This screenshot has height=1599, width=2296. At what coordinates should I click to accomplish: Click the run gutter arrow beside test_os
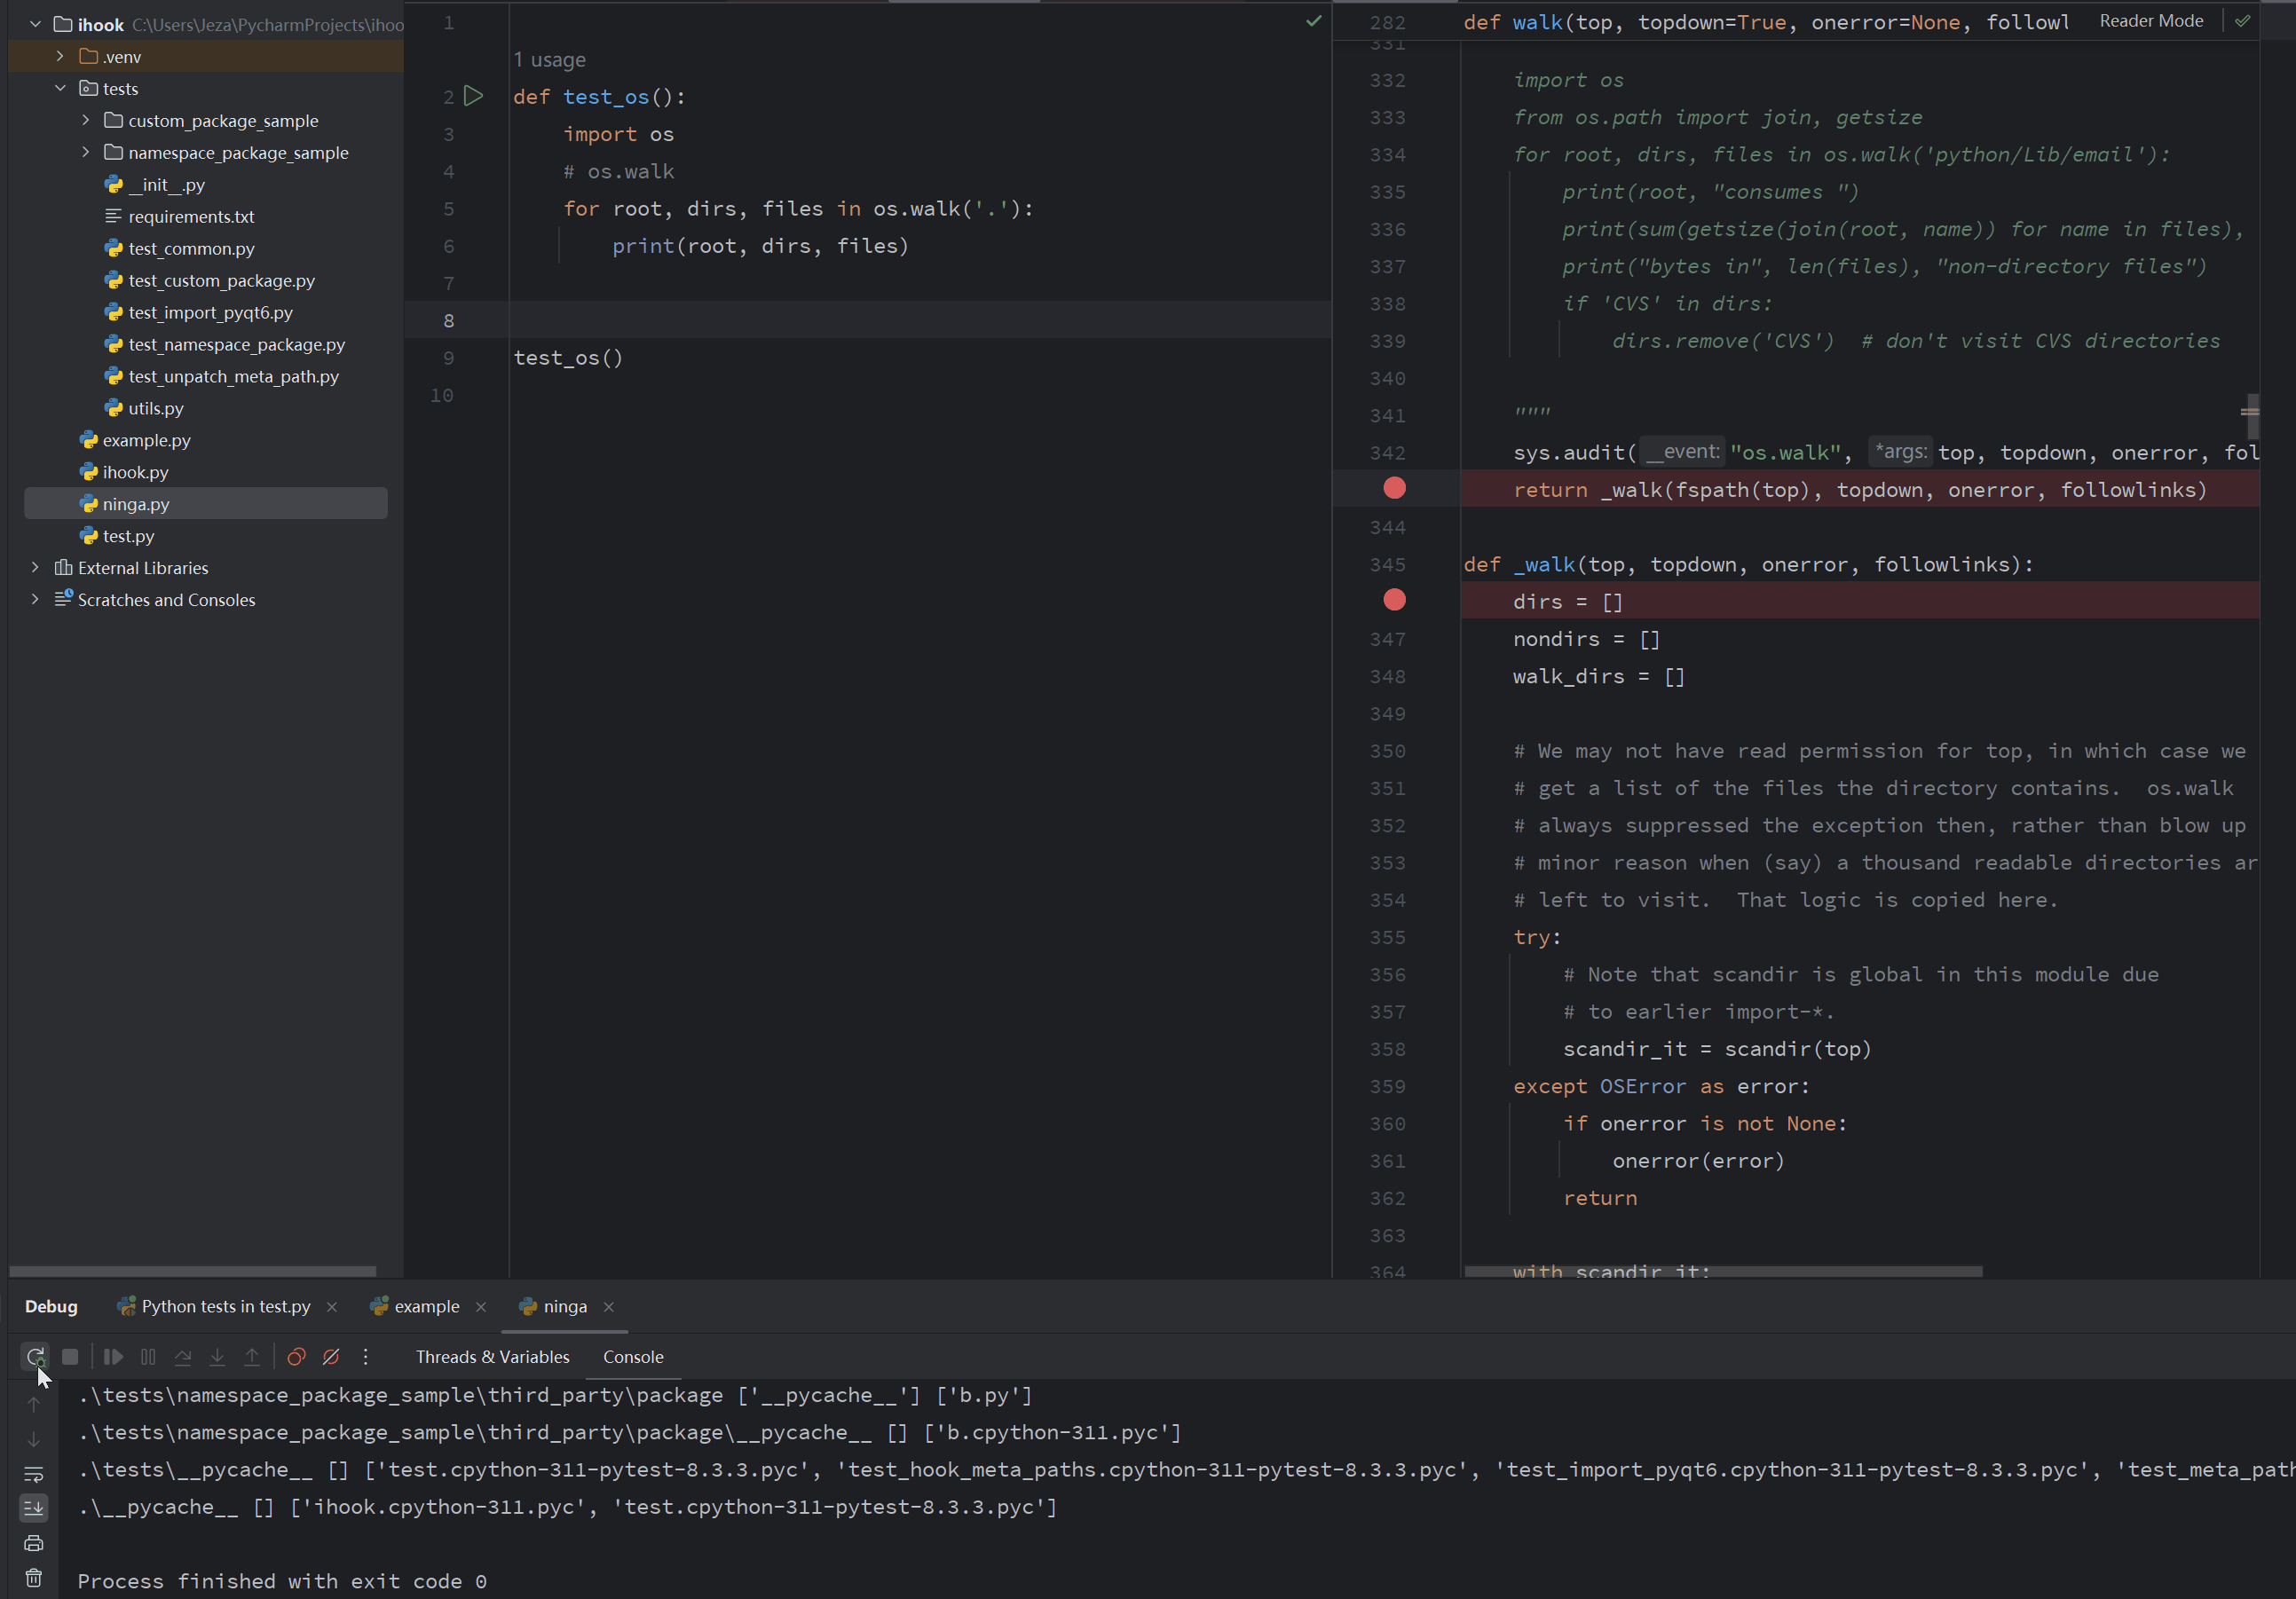[474, 96]
